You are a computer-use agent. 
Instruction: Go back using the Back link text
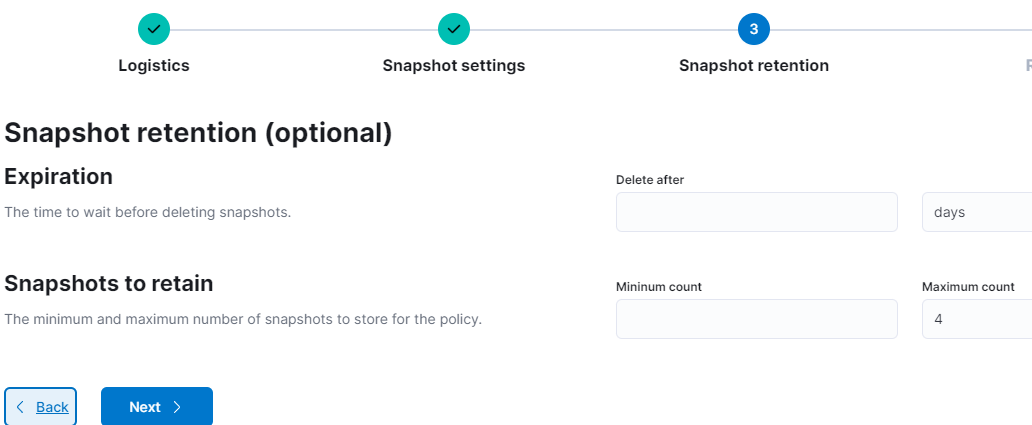tap(52, 407)
